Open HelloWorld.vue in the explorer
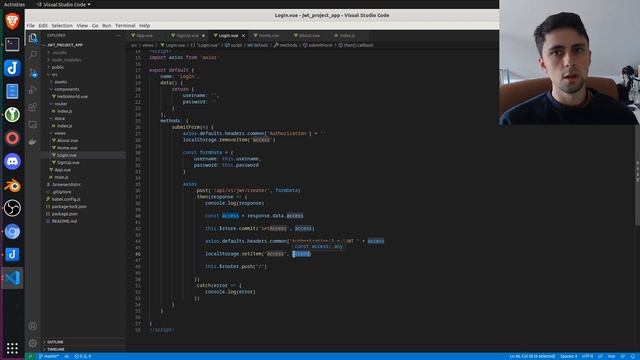The height and width of the screenshot is (360, 640). tap(72, 96)
